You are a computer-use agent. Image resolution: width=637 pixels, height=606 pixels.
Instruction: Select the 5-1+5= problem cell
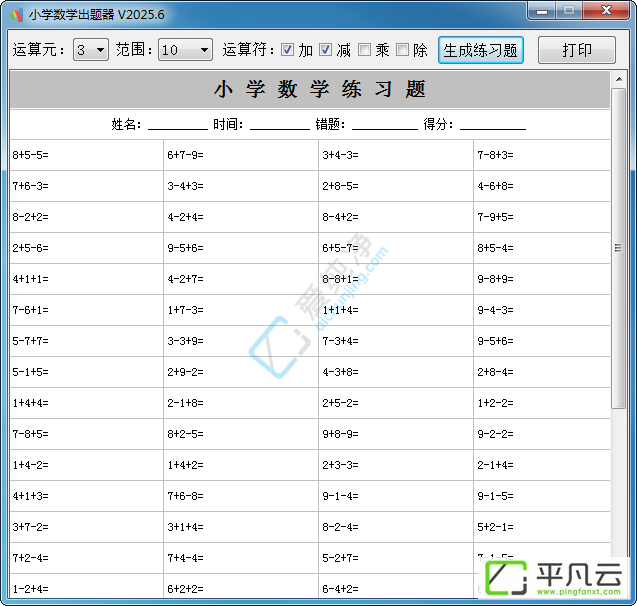click(87, 372)
